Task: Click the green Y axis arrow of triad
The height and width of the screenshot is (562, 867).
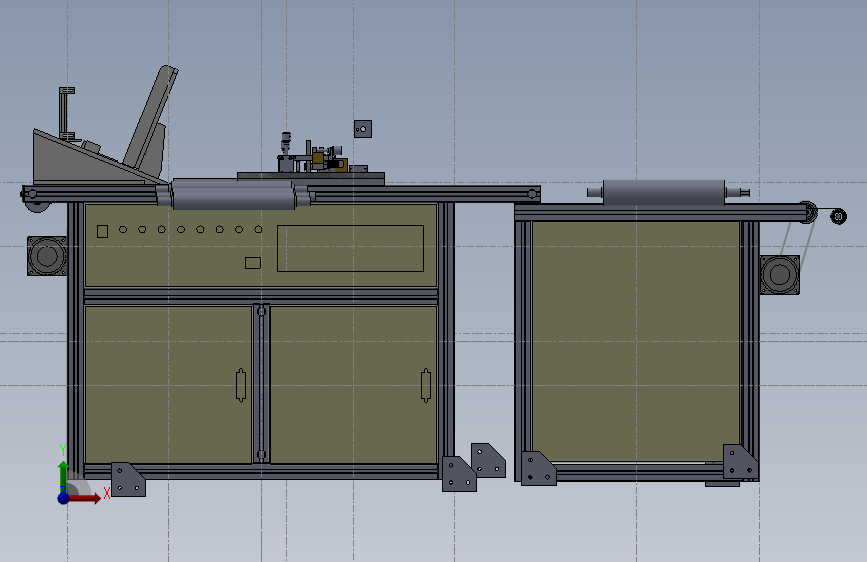Action: click(64, 473)
